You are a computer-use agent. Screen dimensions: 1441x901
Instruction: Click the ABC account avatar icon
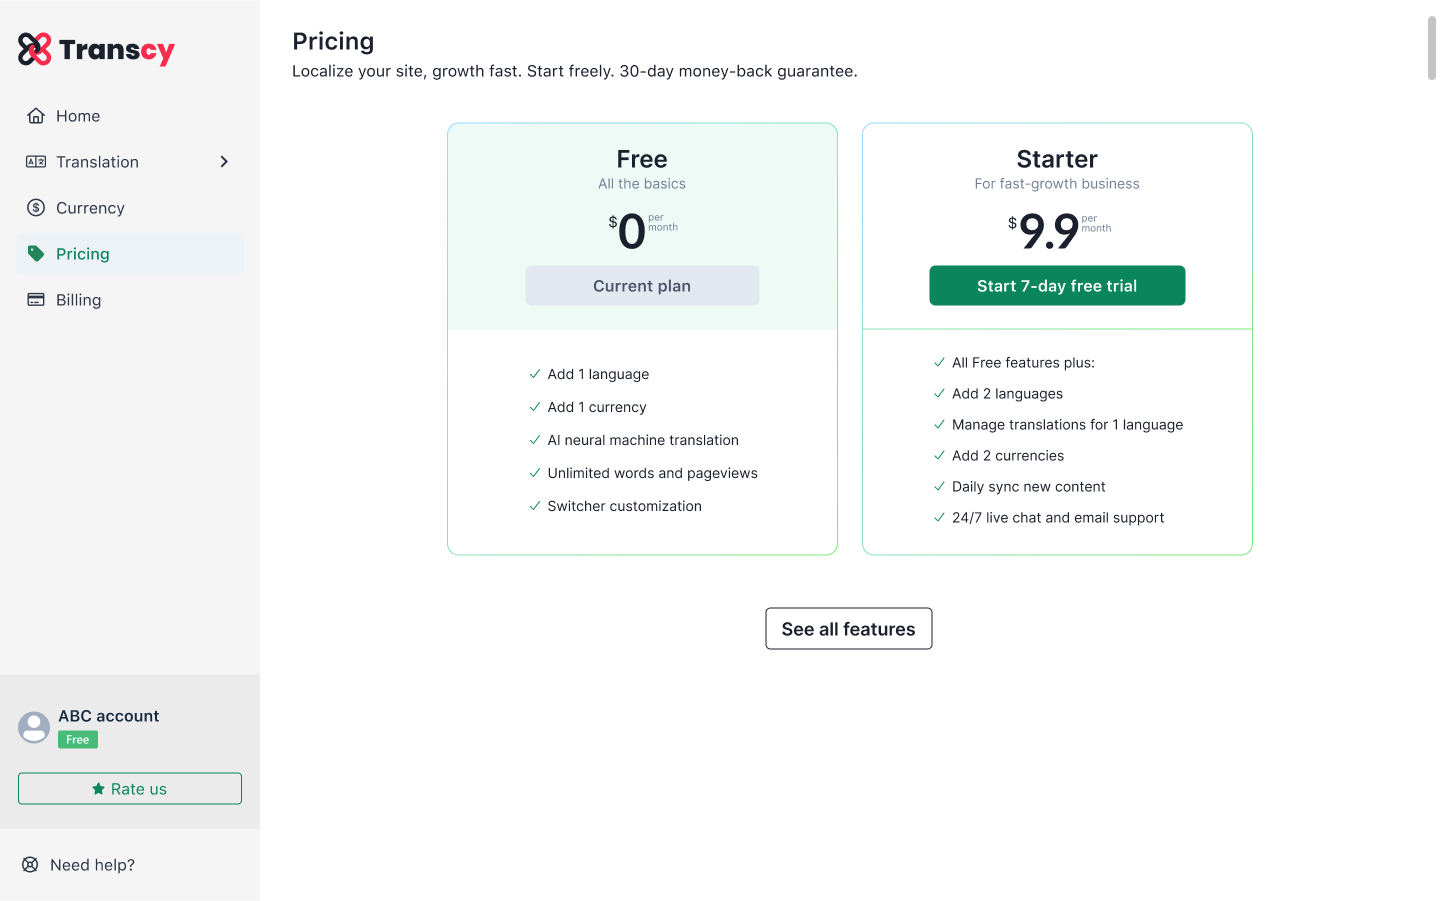(x=34, y=727)
